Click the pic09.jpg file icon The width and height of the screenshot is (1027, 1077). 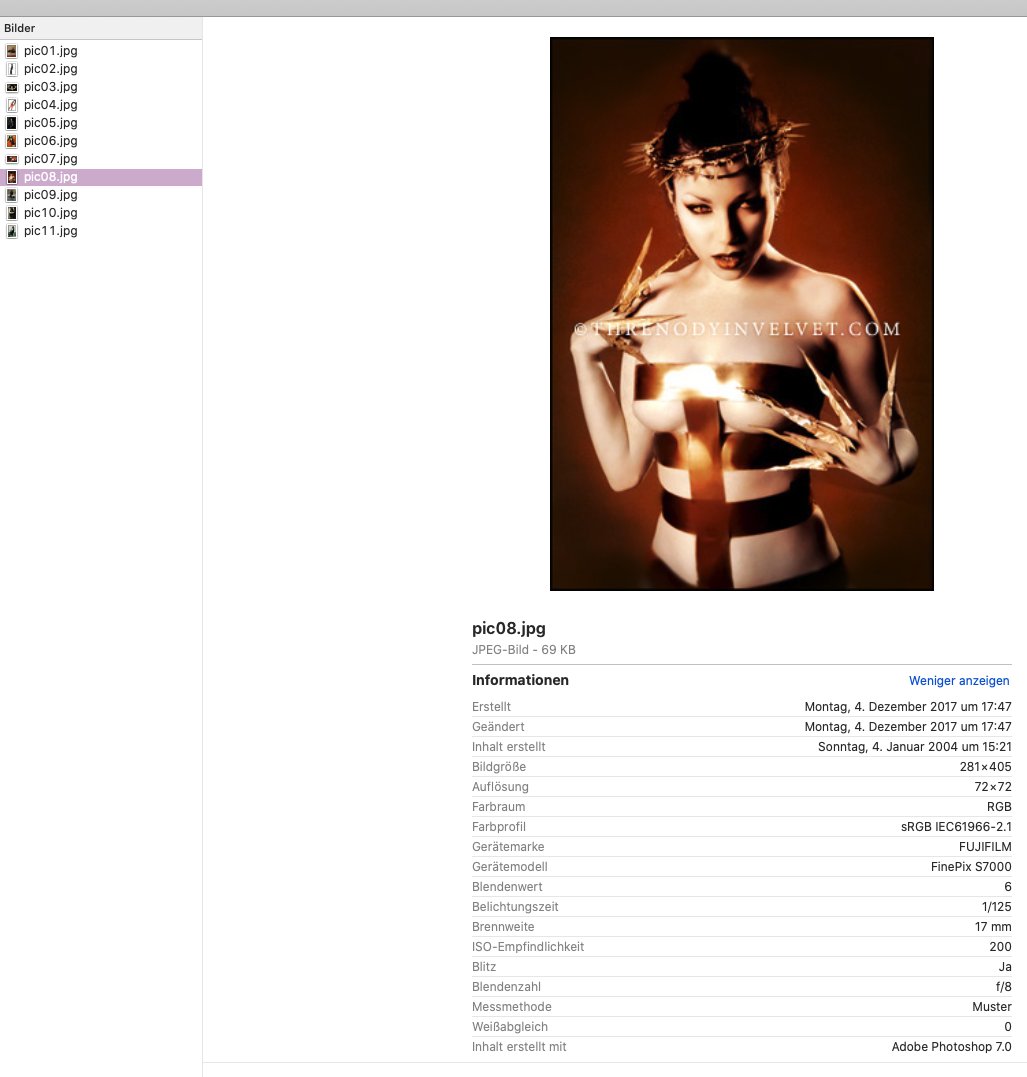point(12,195)
